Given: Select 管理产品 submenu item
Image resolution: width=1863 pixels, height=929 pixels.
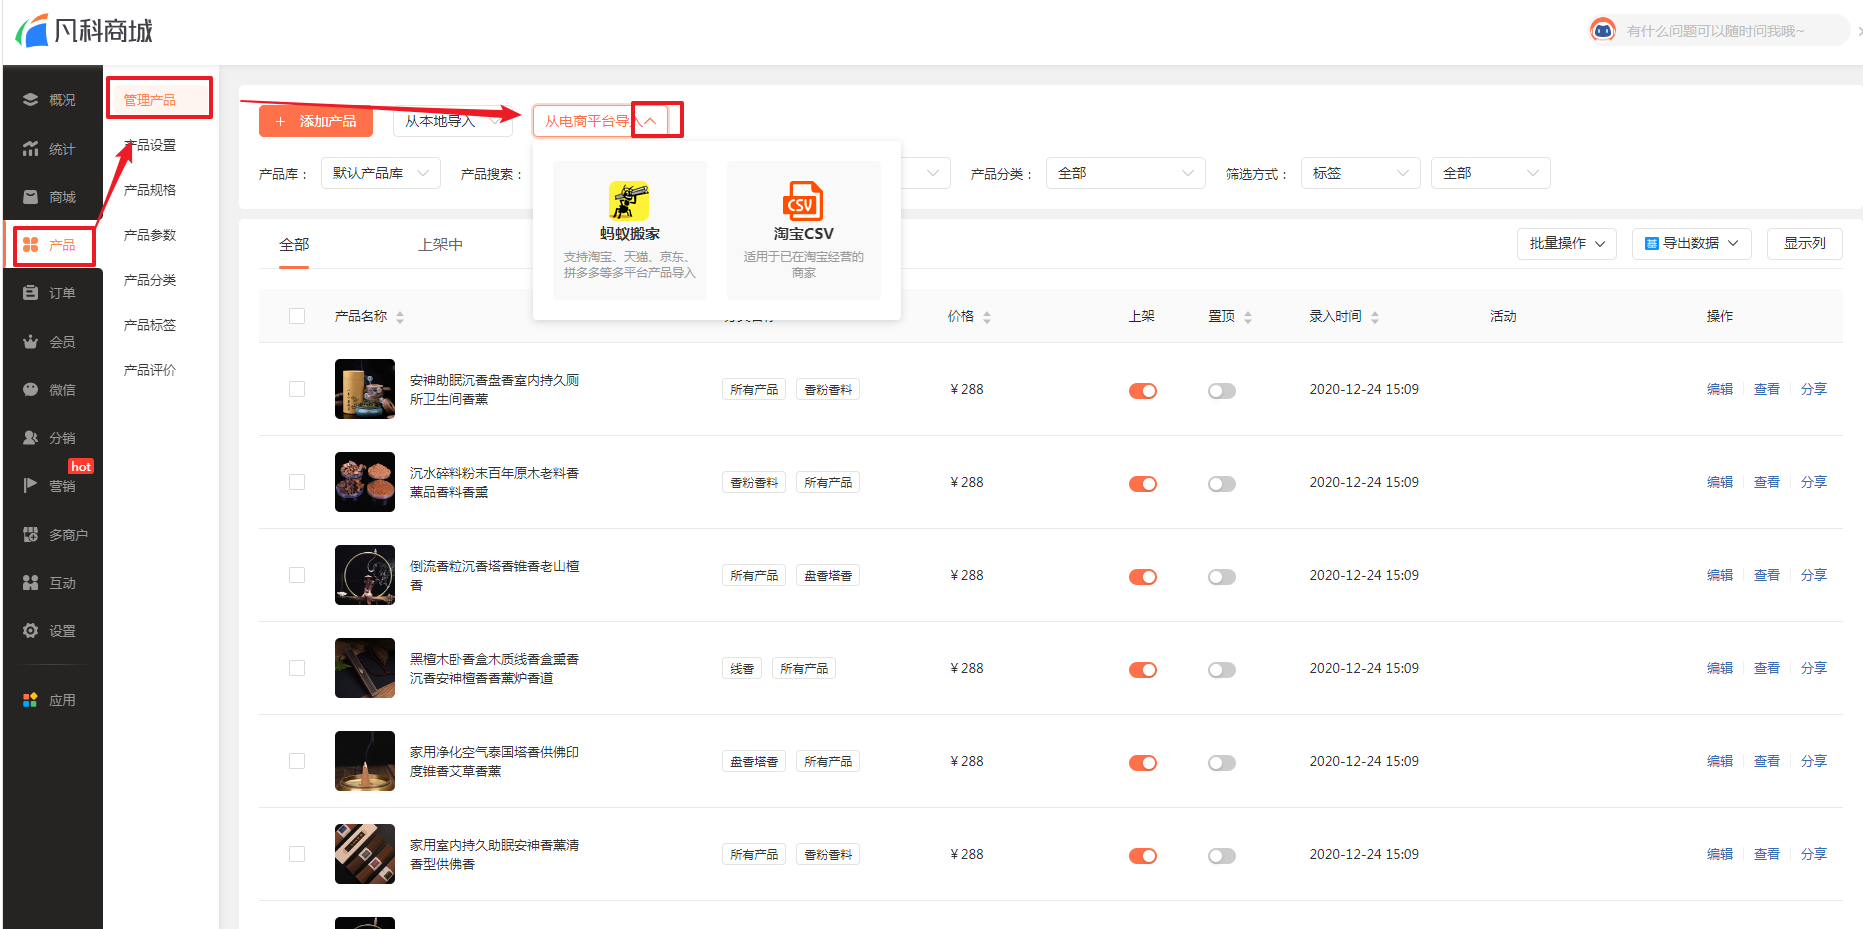Looking at the screenshot, I should tap(150, 100).
